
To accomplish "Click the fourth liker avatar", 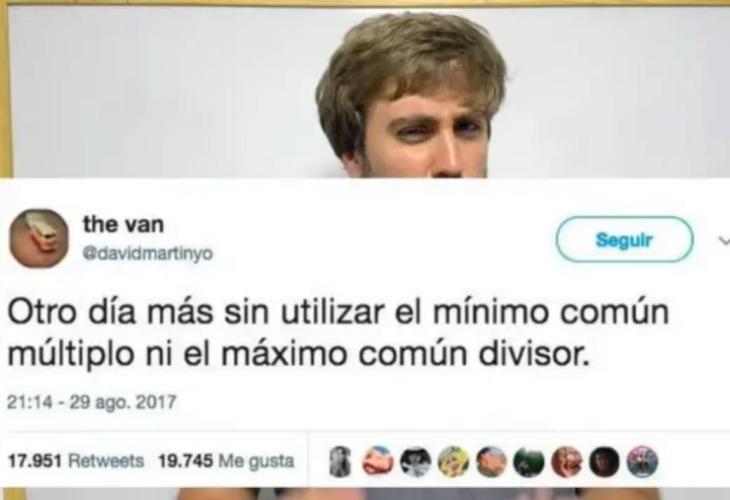I will point(453,461).
